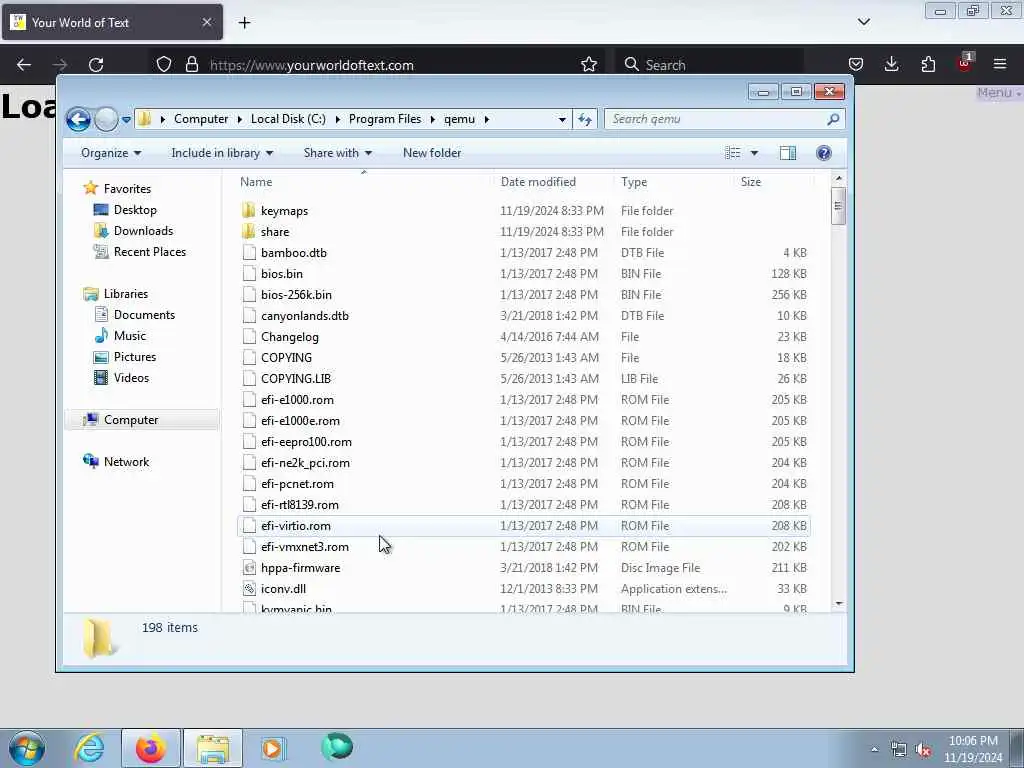Select the share folder icon
Screen dimensions: 1024x768
[248, 231]
